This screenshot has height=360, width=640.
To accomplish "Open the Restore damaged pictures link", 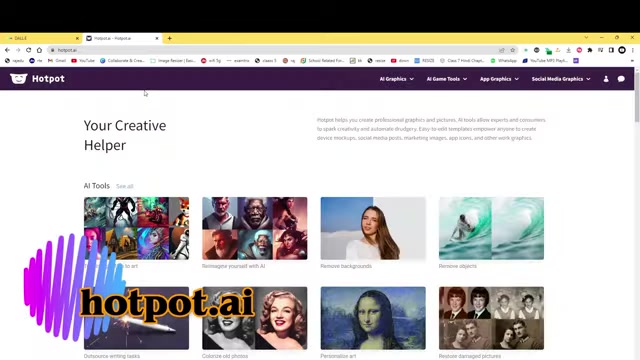I will (x=470, y=356).
